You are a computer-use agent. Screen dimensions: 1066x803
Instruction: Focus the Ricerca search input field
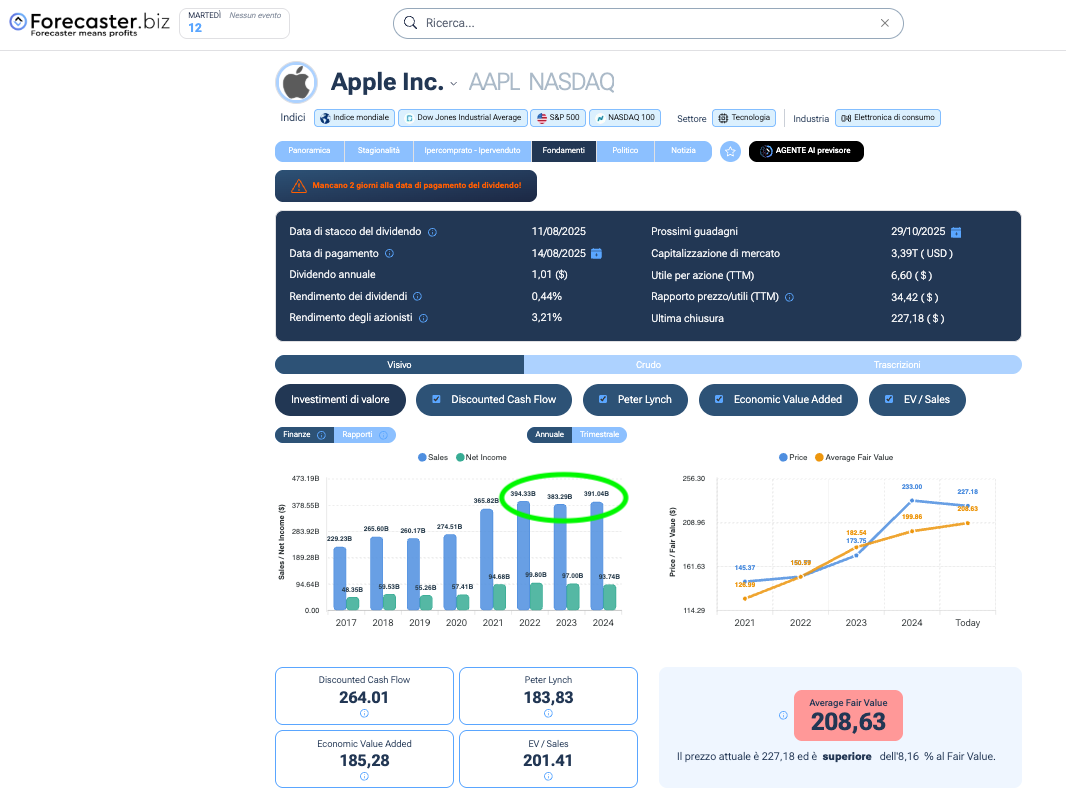[x=648, y=23]
